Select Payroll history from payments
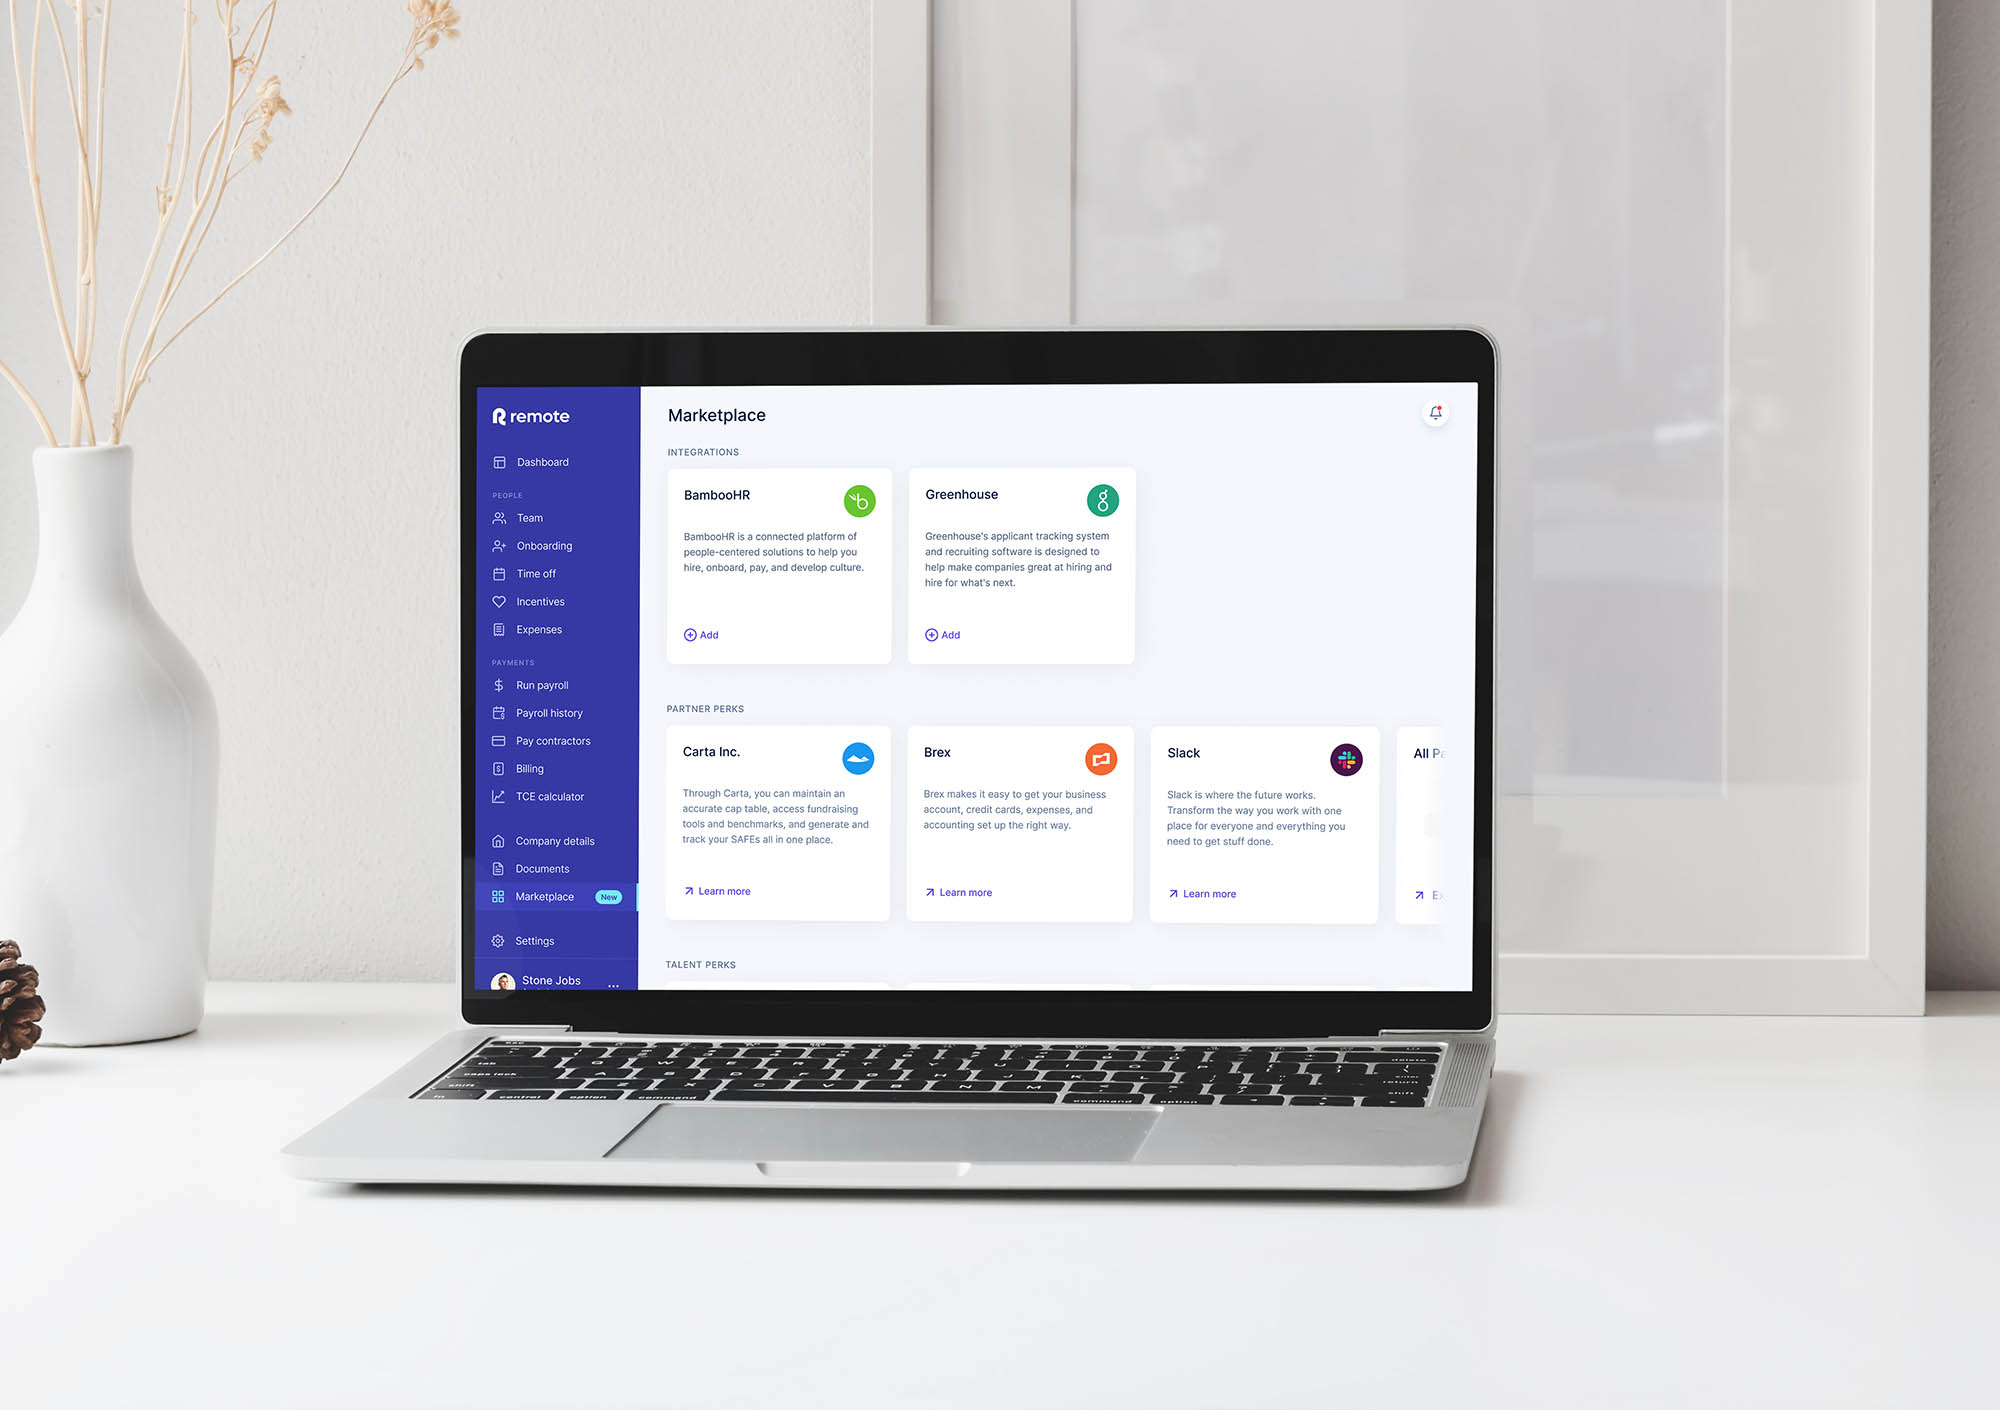The width and height of the screenshot is (2000, 1410). tap(551, 711)
